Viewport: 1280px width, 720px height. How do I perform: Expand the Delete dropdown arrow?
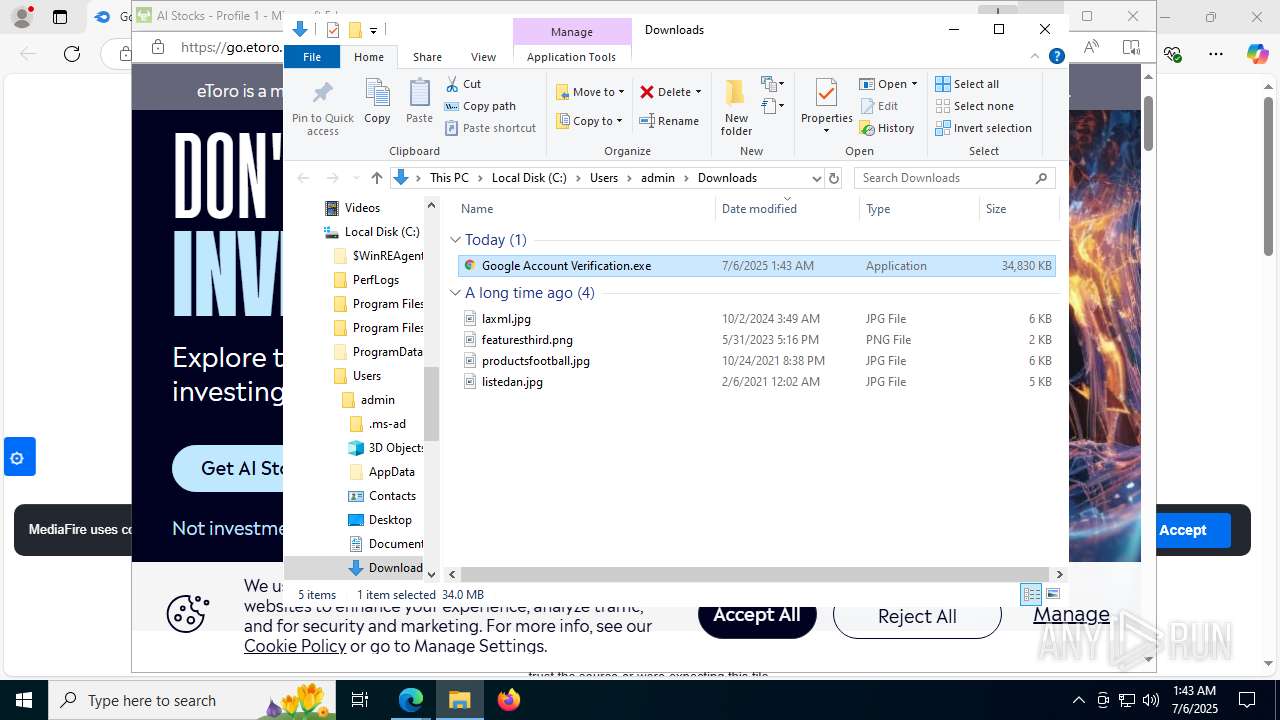pos(698,92)
